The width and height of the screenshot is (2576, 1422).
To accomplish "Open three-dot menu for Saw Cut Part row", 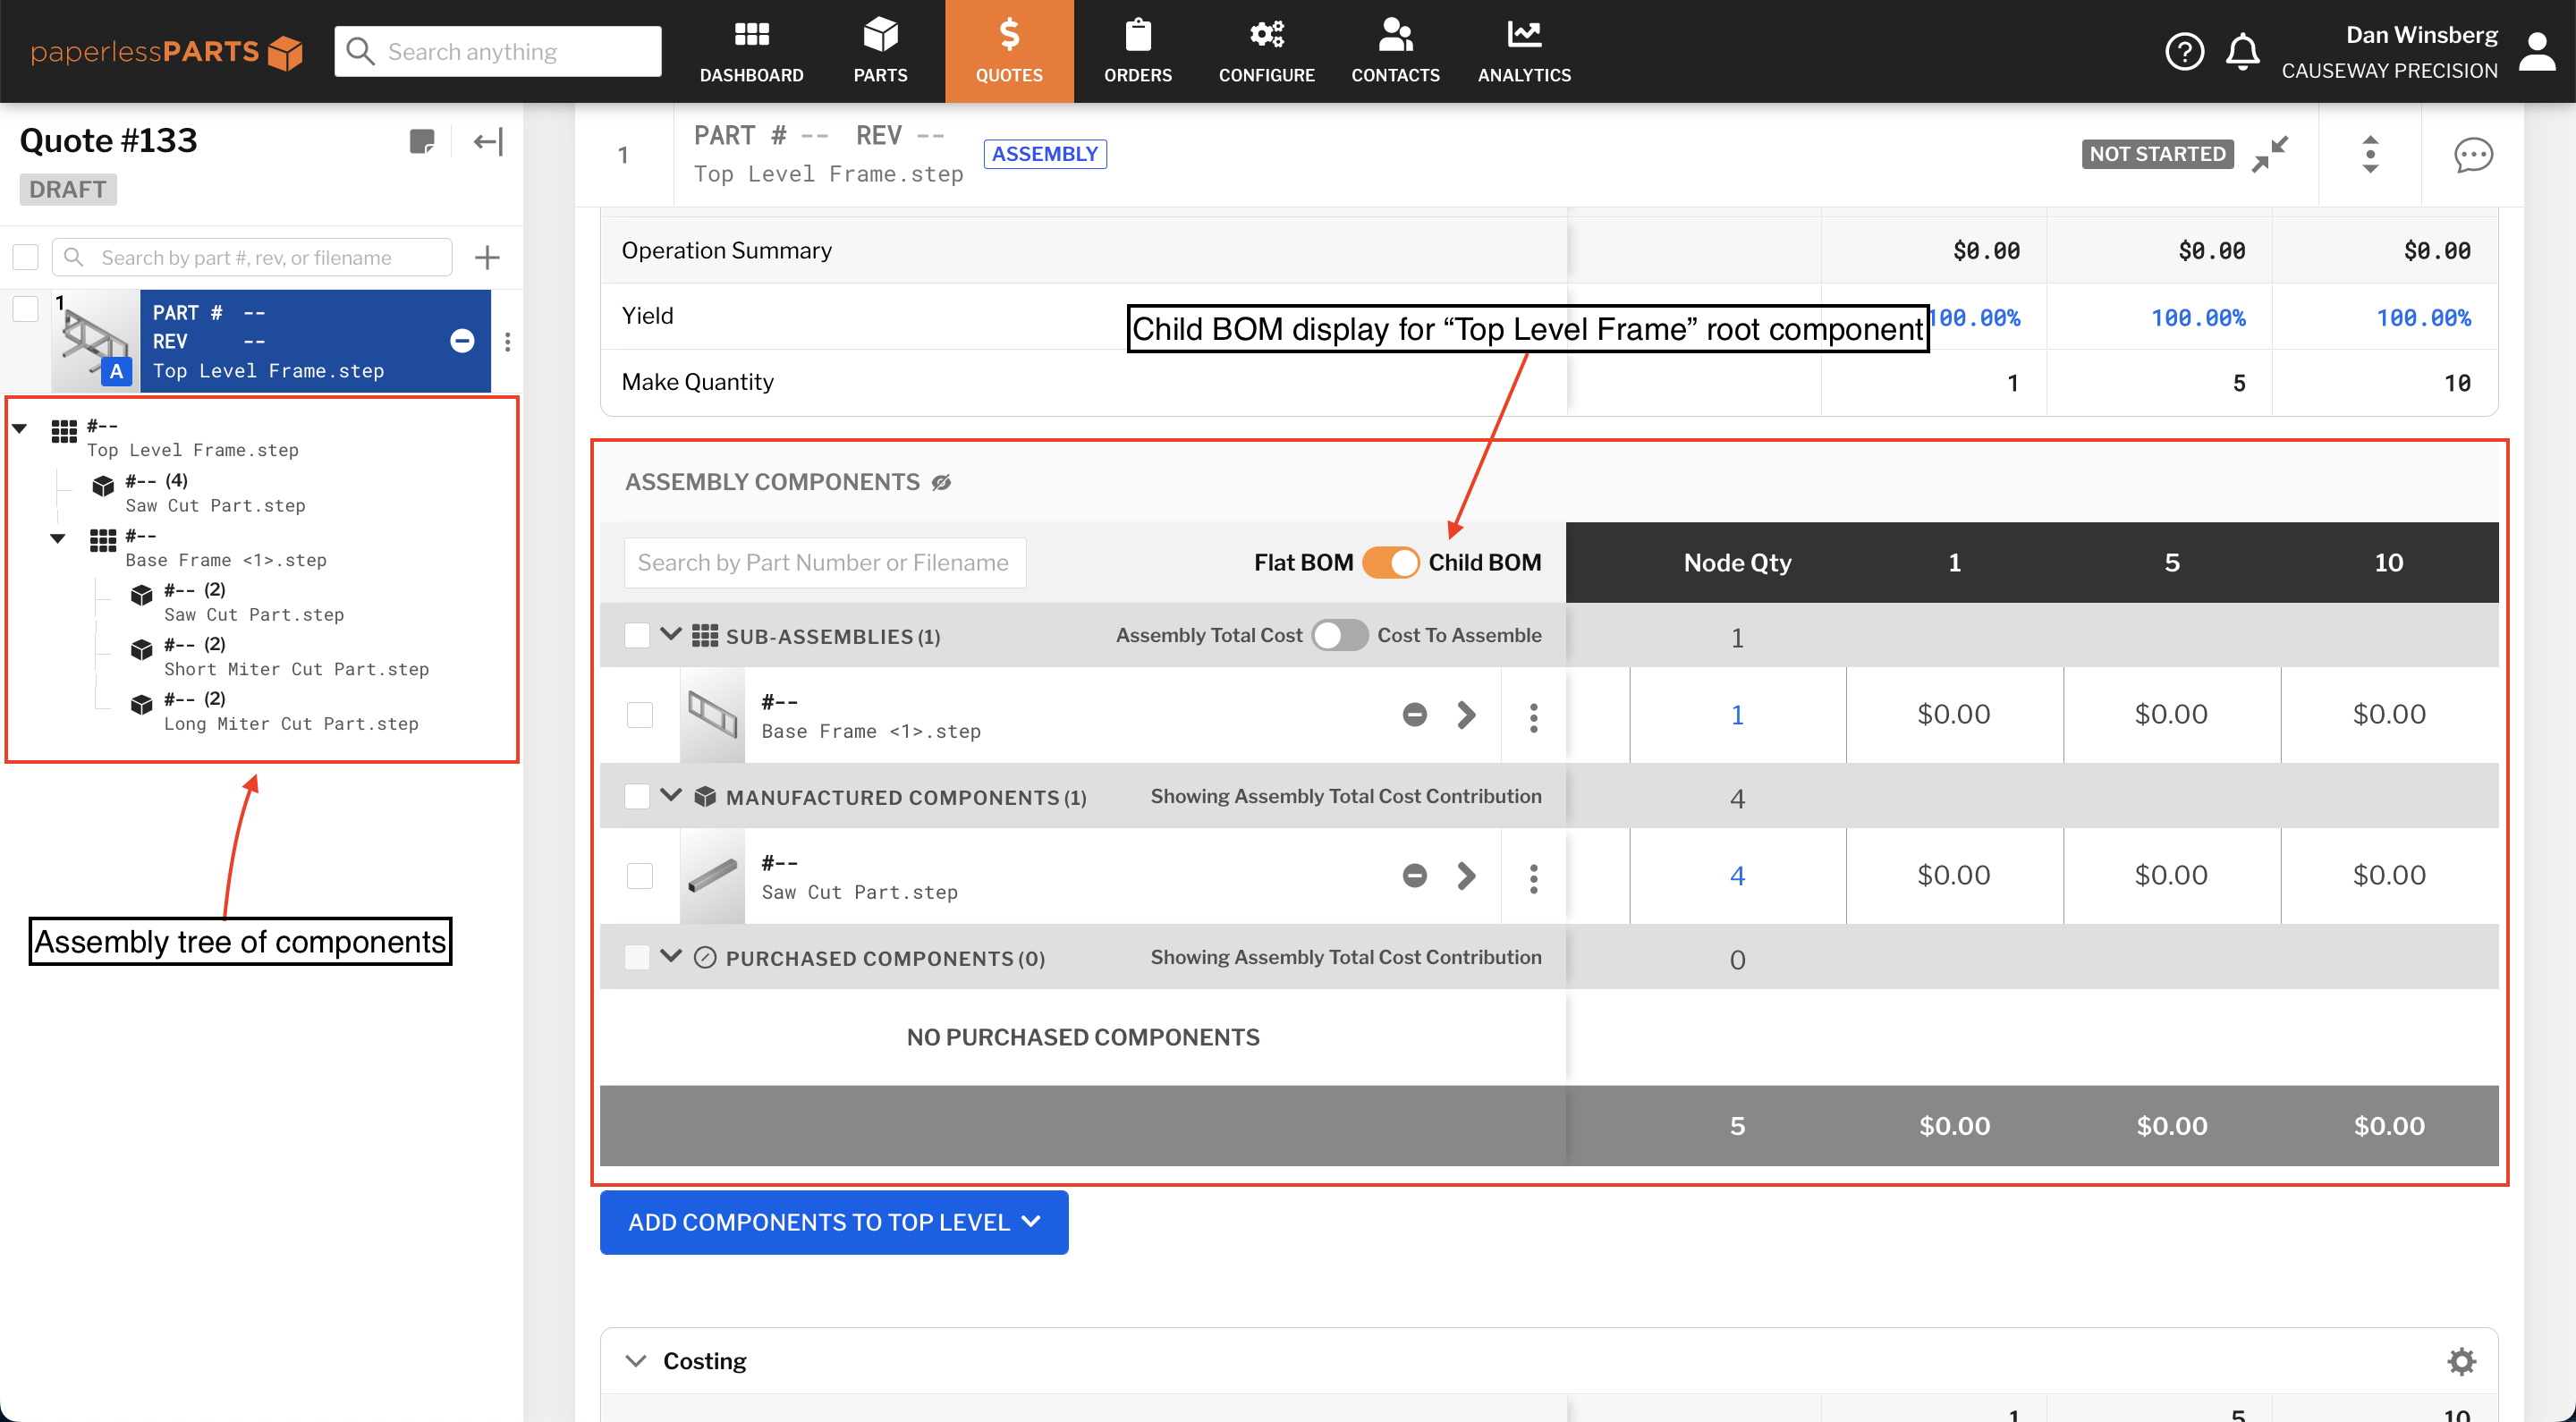I will 1533,877.
